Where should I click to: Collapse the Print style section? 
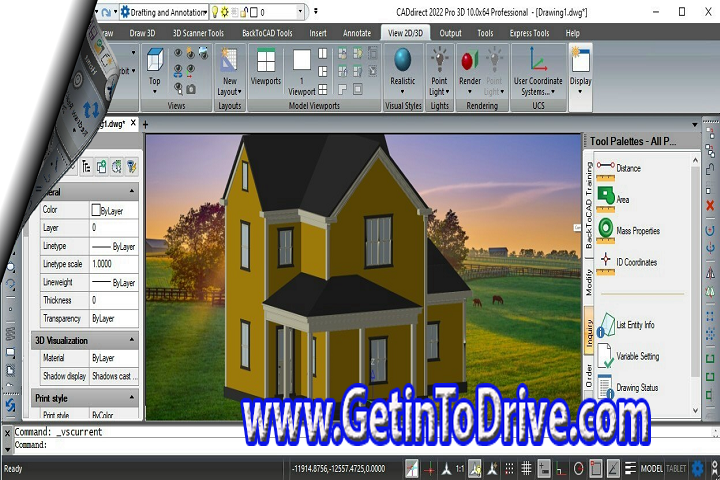tap(132, 397)
